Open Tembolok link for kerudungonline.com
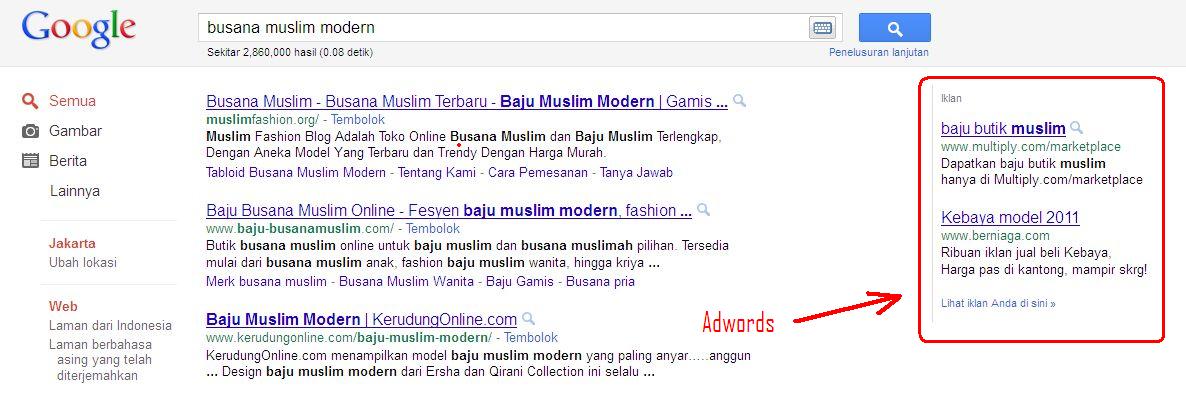This screenshot has height=394, width=1186. coord(531,337)
